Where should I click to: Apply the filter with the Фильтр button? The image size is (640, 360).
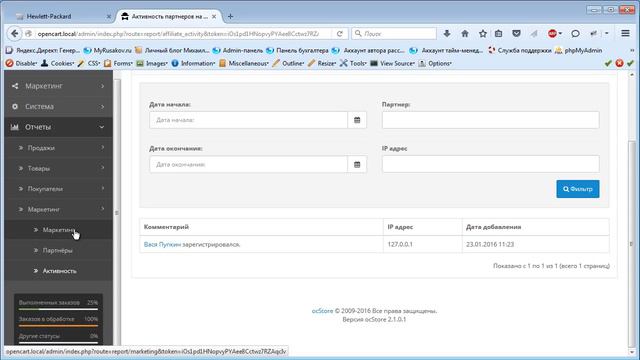click(578, 189)
